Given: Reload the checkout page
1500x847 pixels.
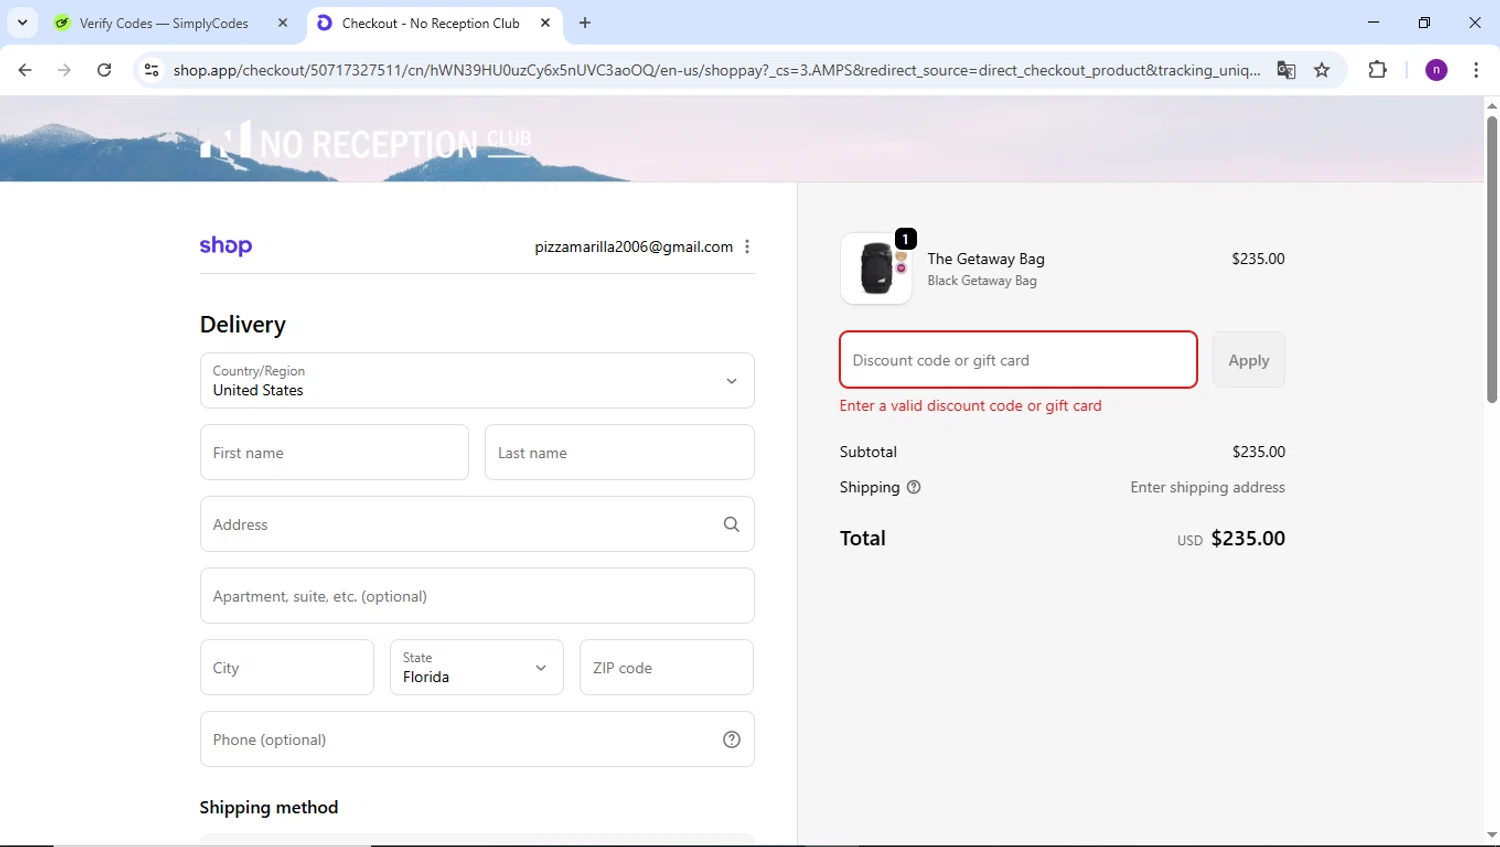Looking at the screenshot, I should 104,70.
